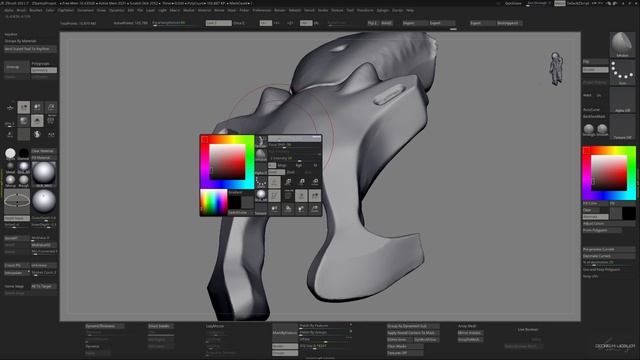Click the material sphere icon in the popup palette
The image size is (640, 360).
click(x=261, y=196)
